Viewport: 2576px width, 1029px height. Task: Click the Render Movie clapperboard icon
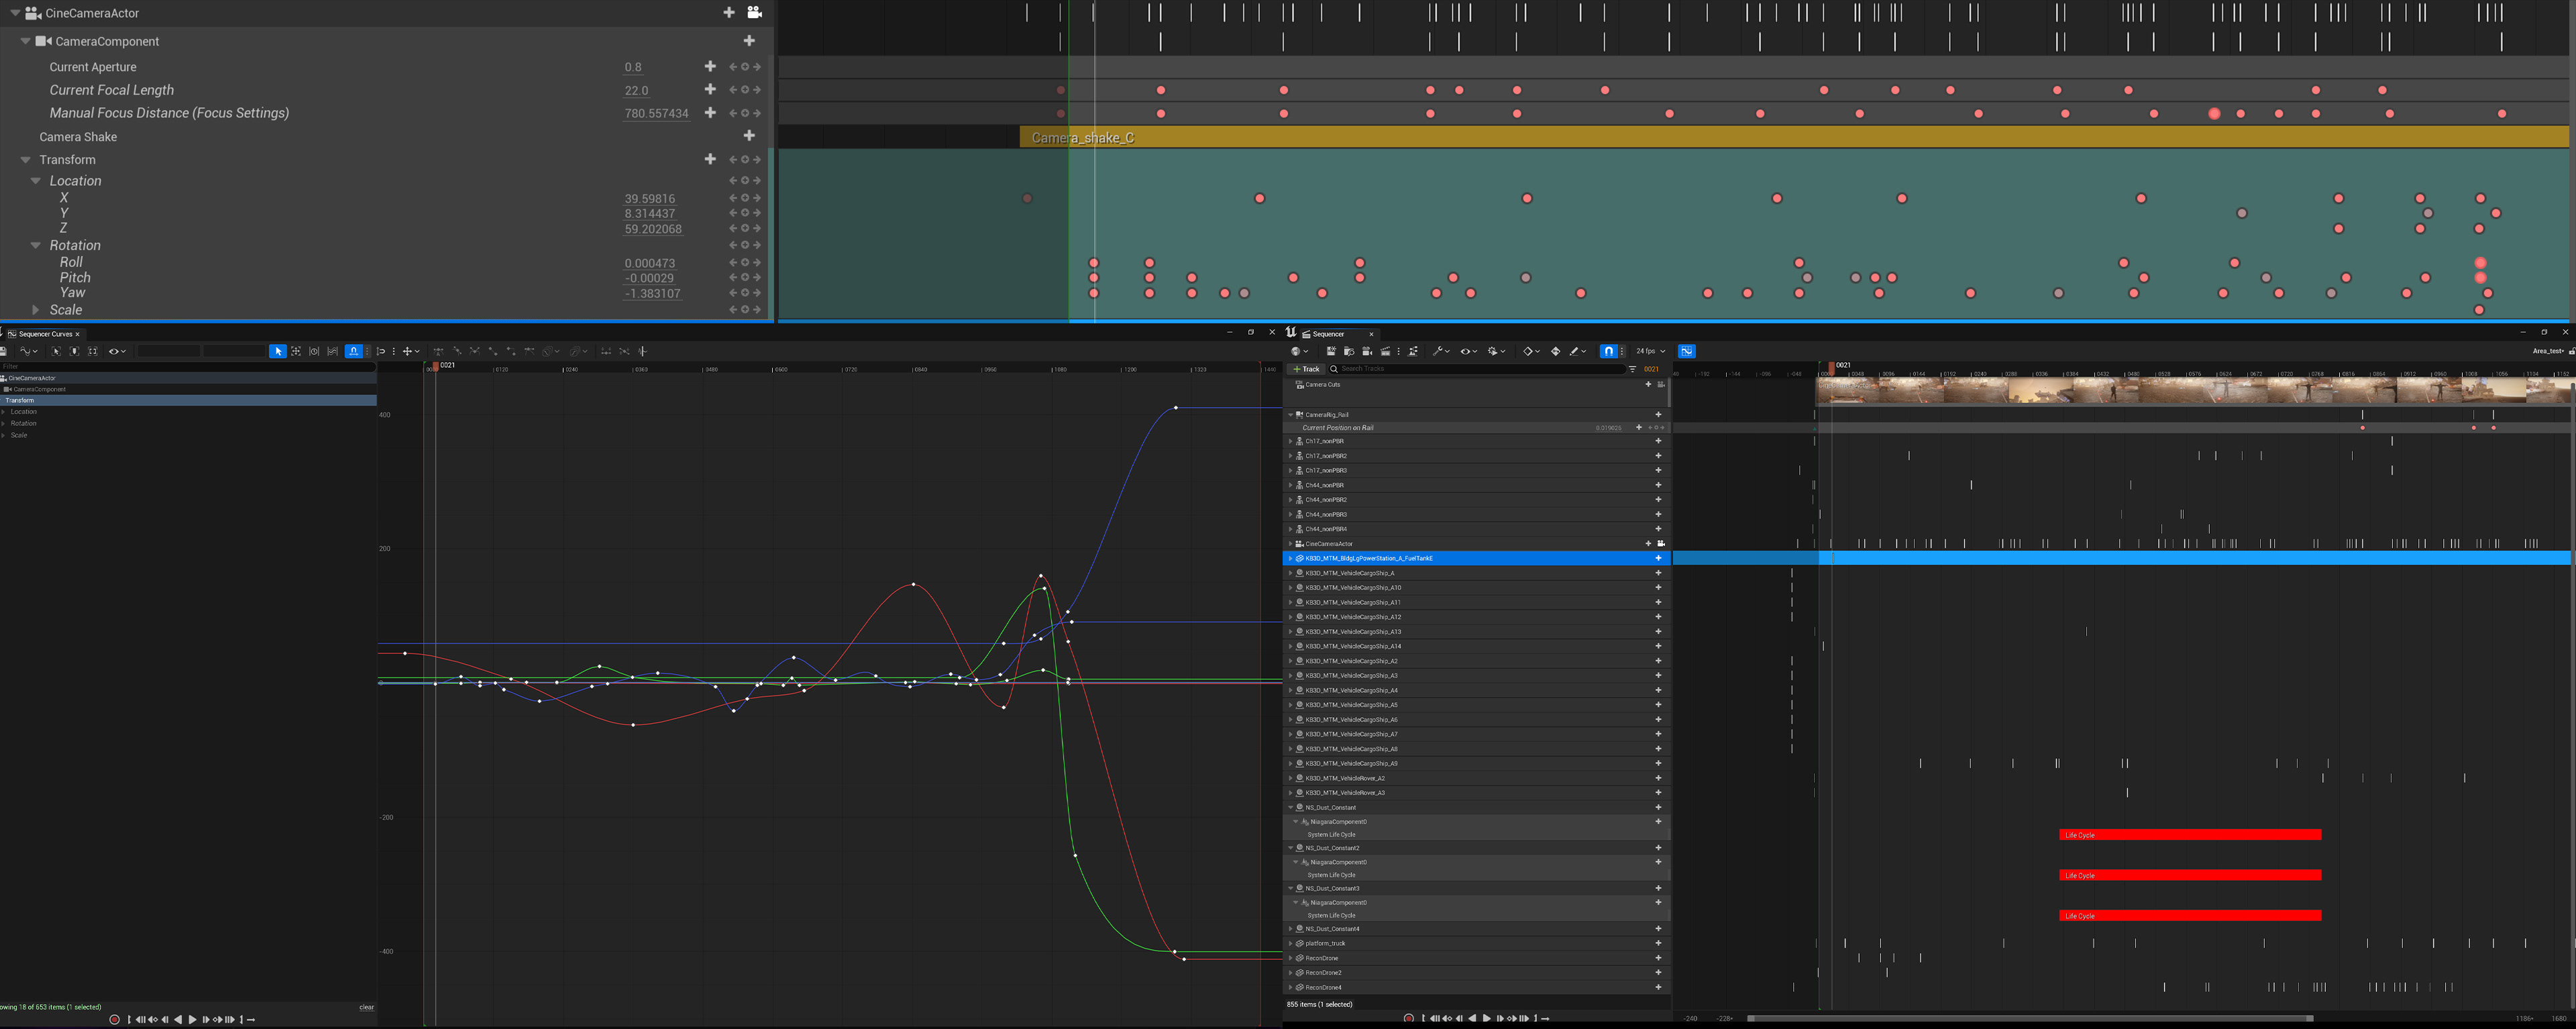(1385, 351)
